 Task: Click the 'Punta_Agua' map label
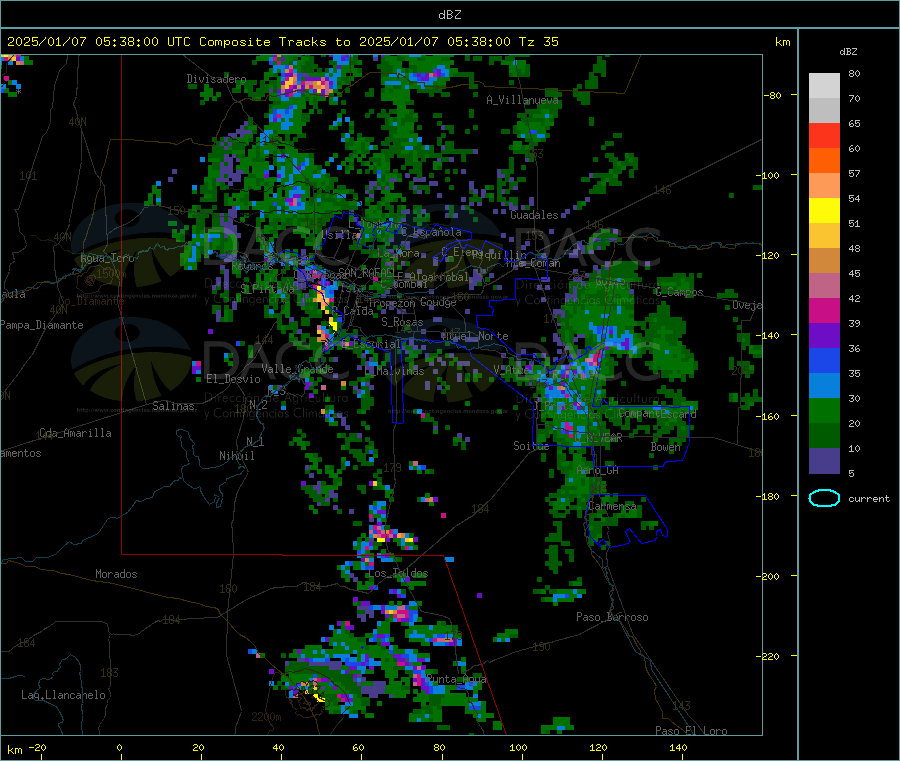[x=456, y=680]
